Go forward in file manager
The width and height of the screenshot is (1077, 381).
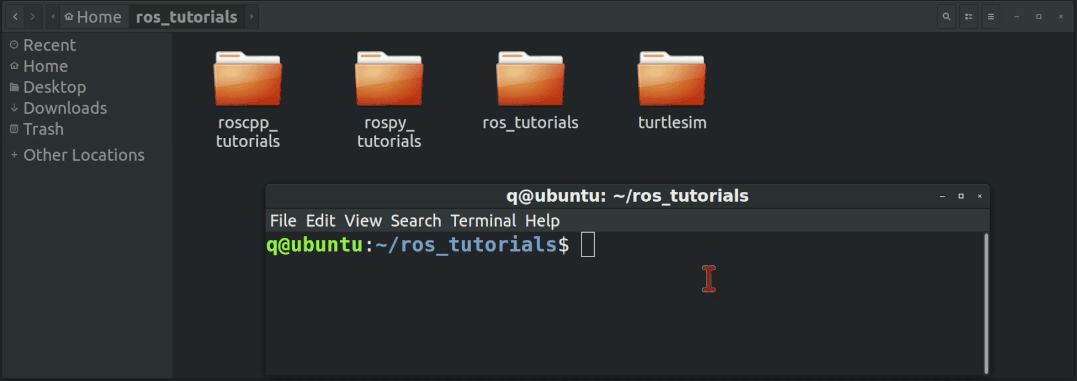pyautogui.click(x=32, y=16)
